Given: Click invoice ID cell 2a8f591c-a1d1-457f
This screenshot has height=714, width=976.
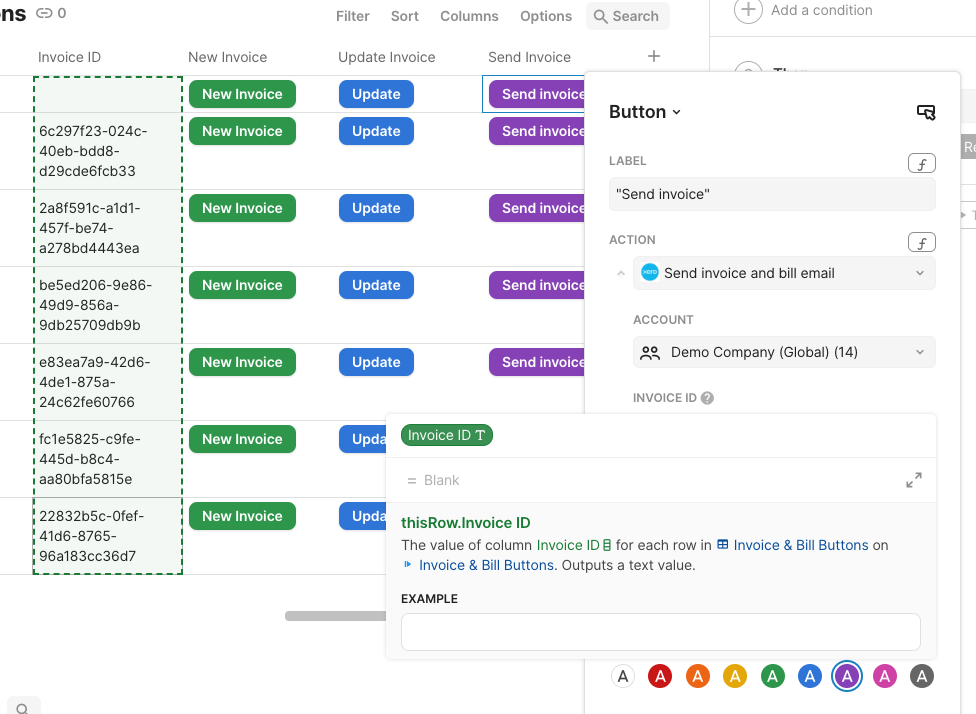Looking at the screenshot, I should 107,228.
